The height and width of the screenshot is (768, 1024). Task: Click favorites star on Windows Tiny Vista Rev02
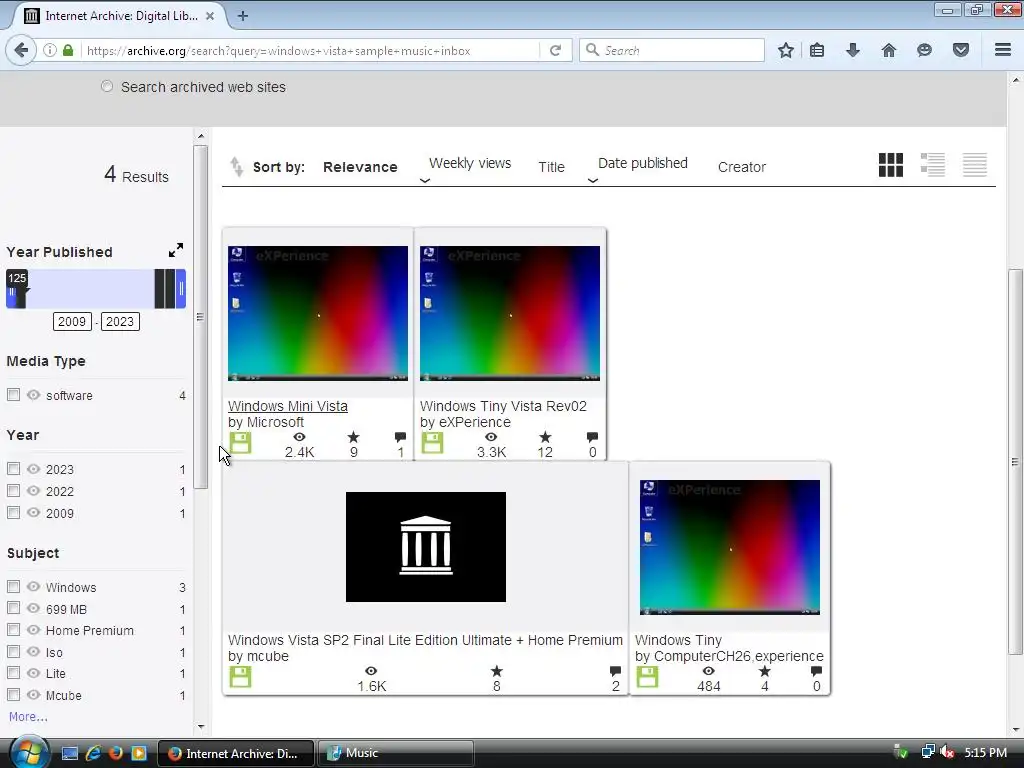click(x=545, y=437)
